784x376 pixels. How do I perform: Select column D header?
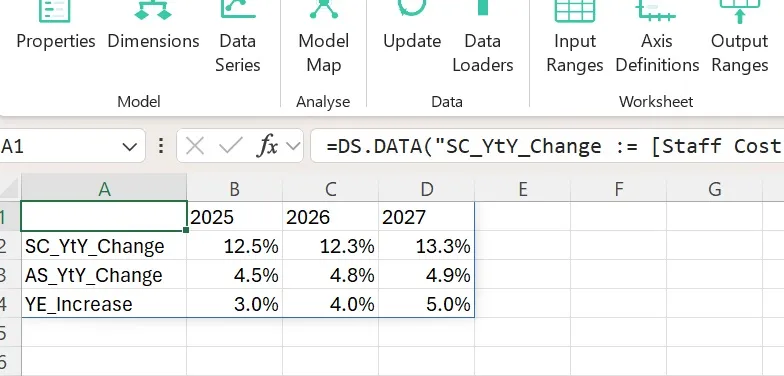click(x=426, y=188)
